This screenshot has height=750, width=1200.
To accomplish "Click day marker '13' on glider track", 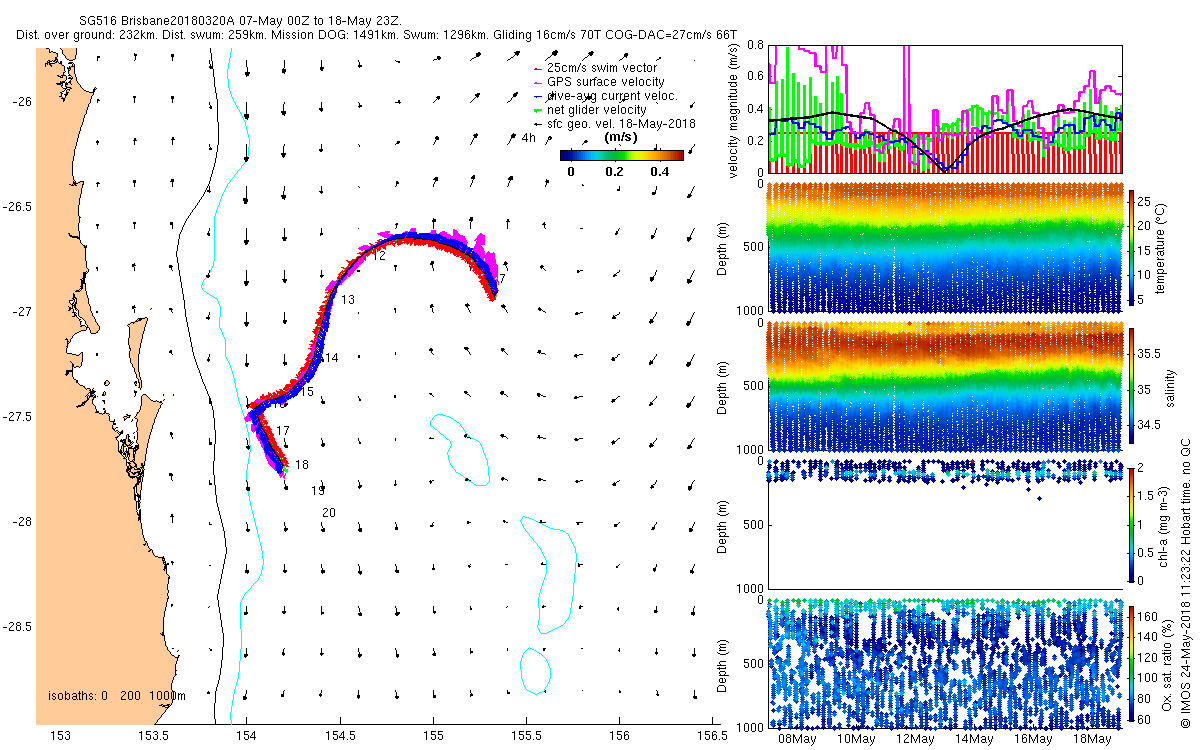I will (x=348, y=300).
